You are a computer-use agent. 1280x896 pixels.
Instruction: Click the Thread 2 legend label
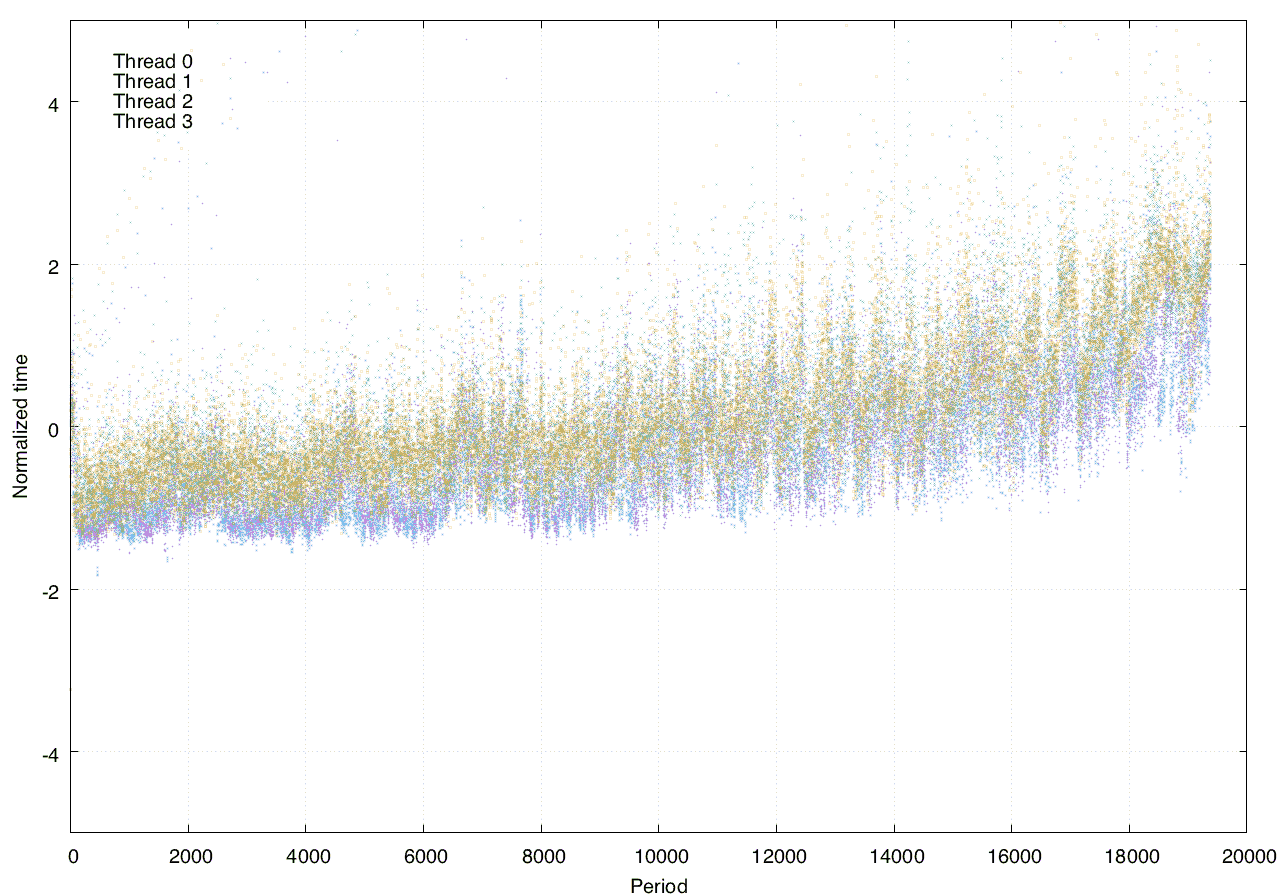click(153, 101)
